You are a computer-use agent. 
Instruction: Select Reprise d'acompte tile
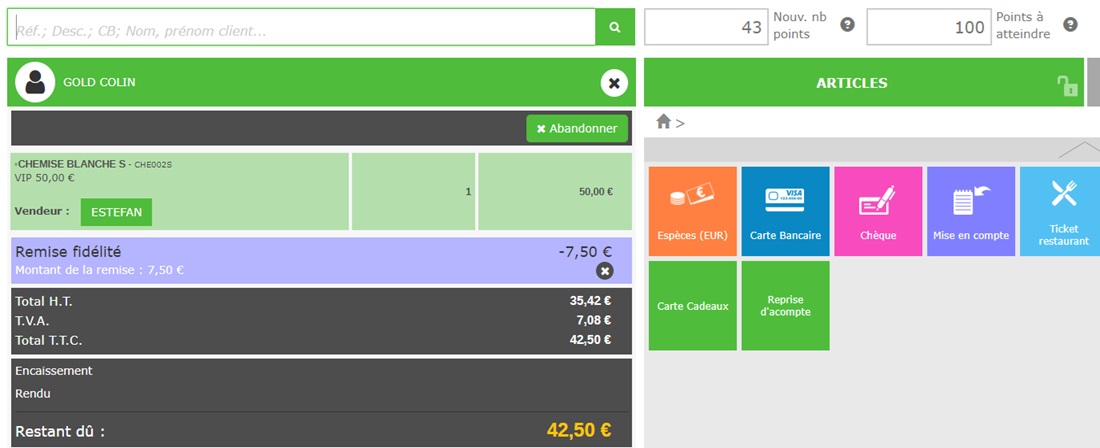tap(785, 306)
